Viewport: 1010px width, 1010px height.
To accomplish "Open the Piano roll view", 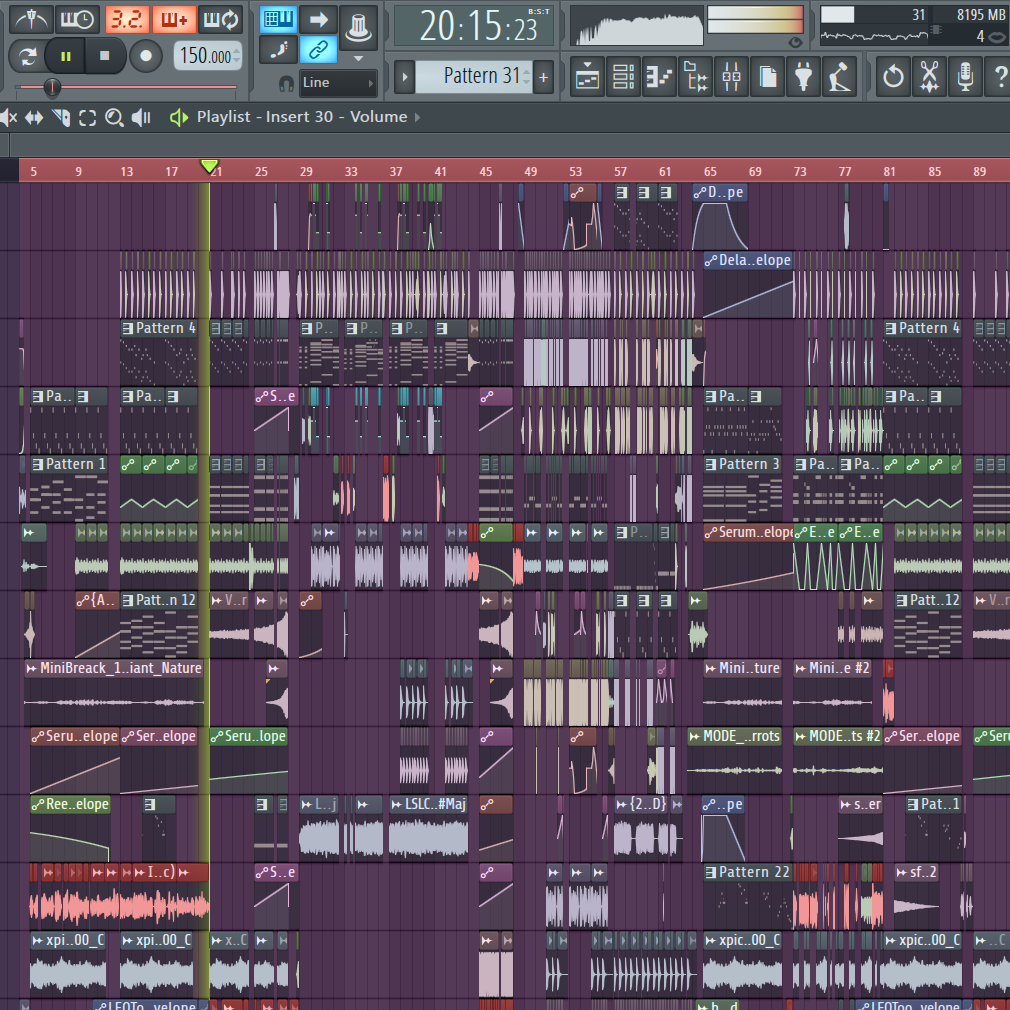I will 659,76.
